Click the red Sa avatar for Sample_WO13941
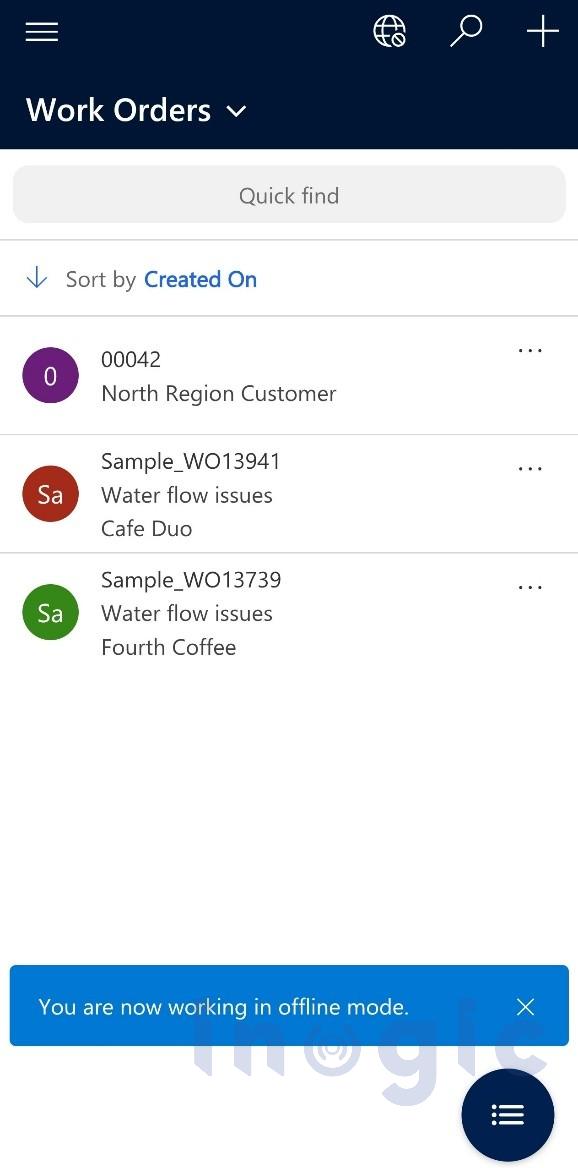The width and height of the screenshot is (578, 1168). pyautogui.click(x=50, y=493)
